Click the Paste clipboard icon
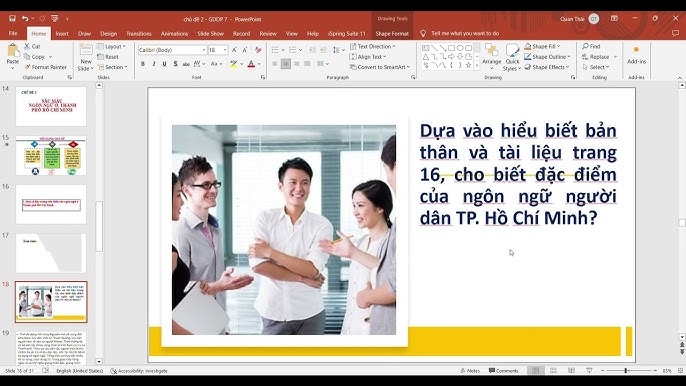686x386 pixels. [x=13, y=51]
